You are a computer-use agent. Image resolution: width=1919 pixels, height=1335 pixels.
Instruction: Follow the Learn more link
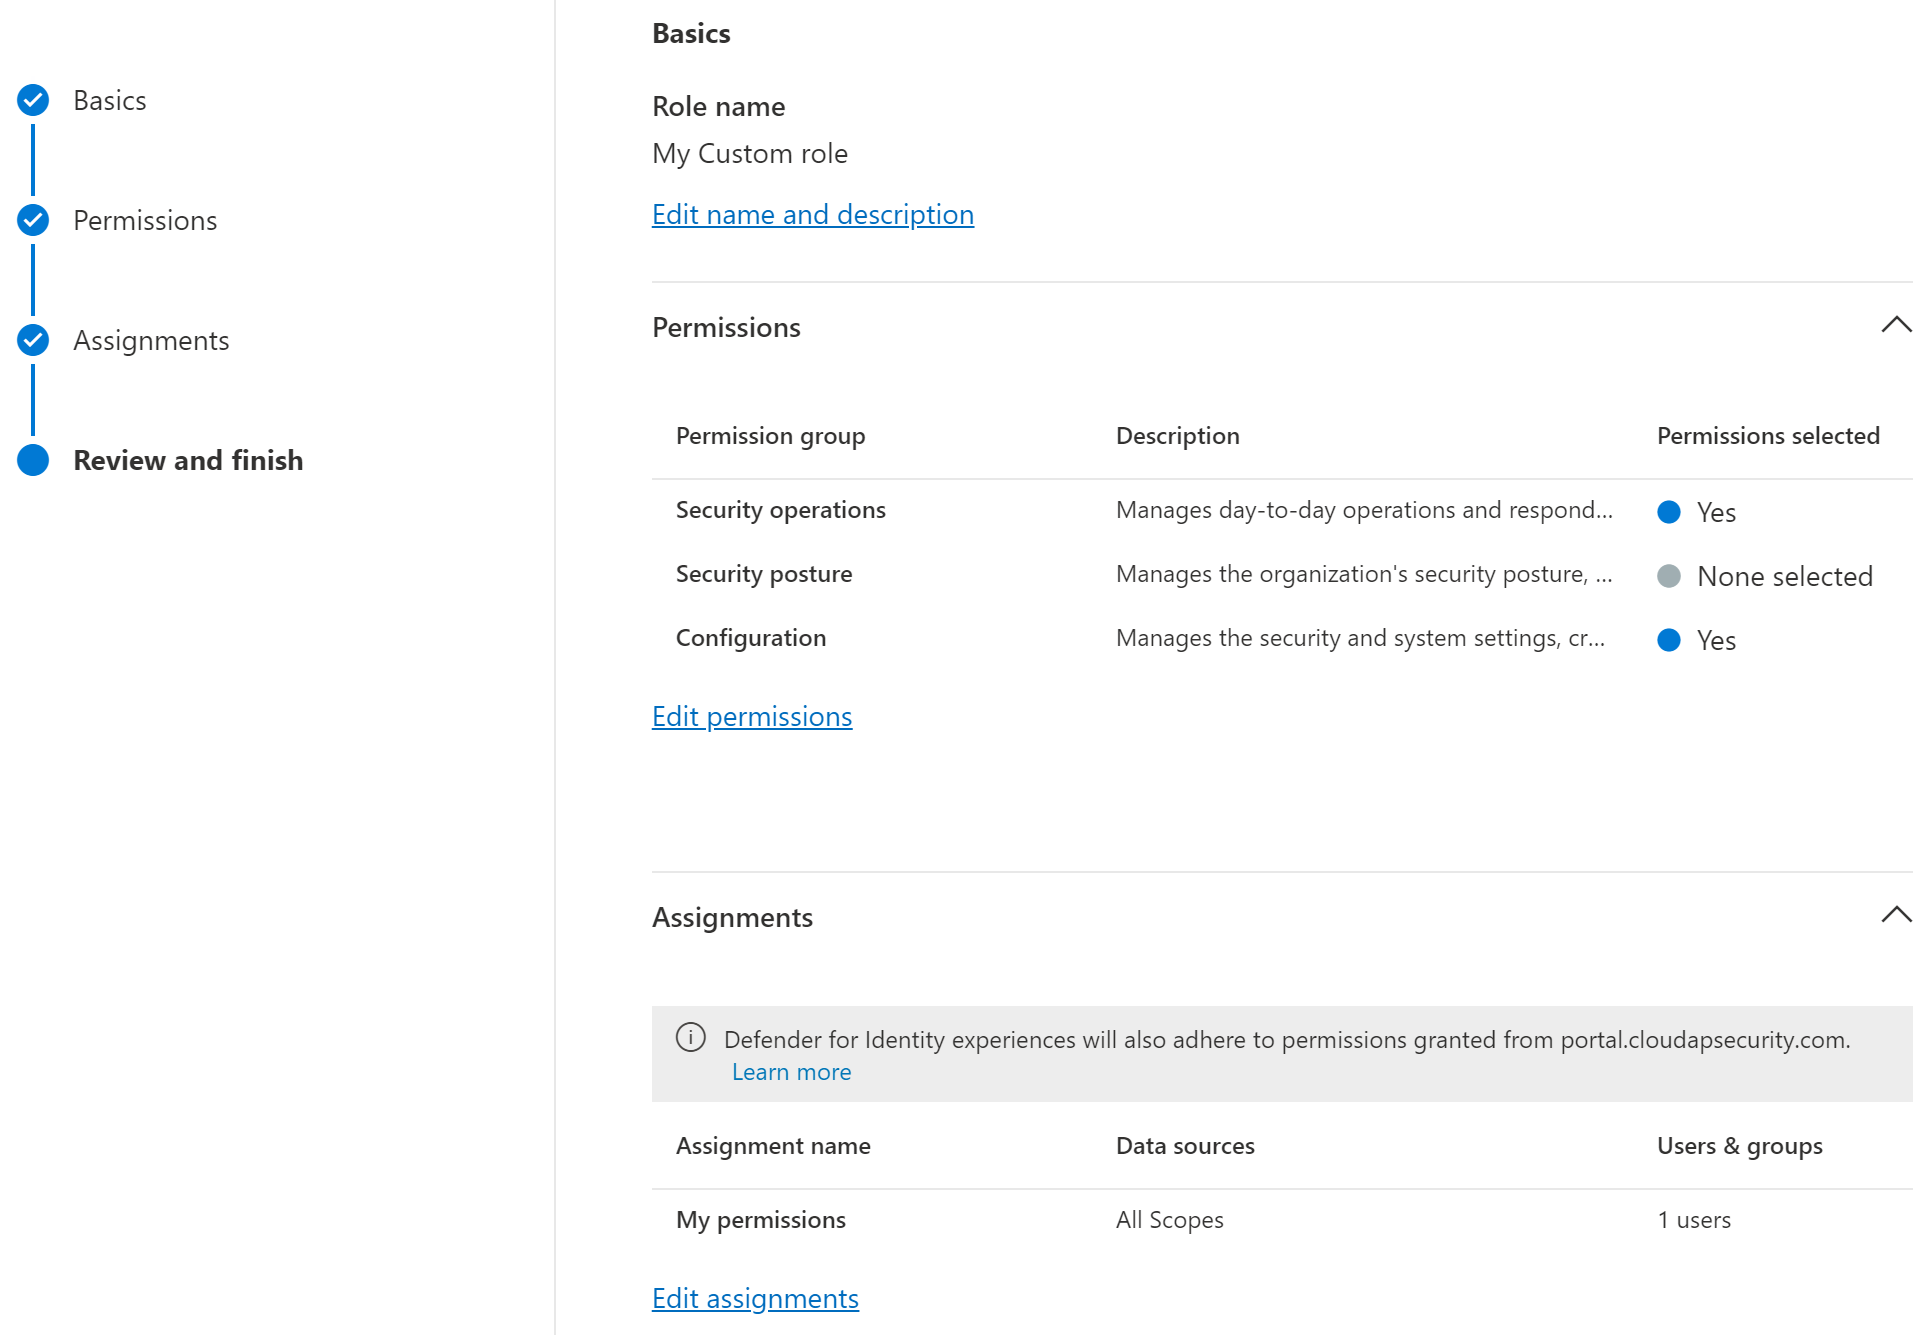pyautogui.click(x=791, y=1072)
